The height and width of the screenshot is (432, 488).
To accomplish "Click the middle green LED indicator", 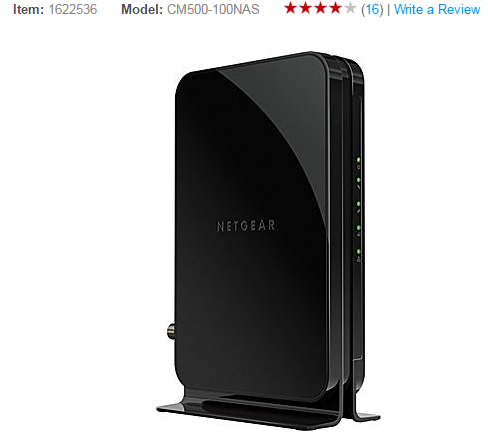I will click(x=358, y=203).
